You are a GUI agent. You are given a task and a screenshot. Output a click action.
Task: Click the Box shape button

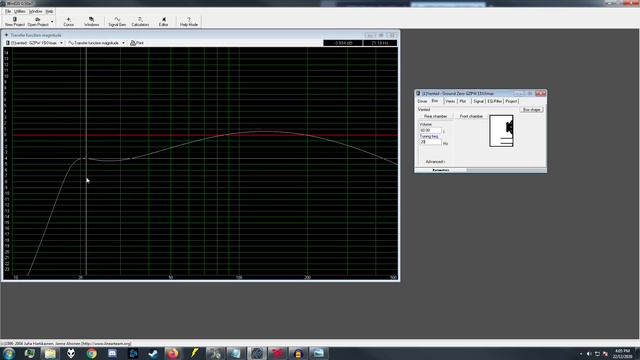[x=531, y=110]
